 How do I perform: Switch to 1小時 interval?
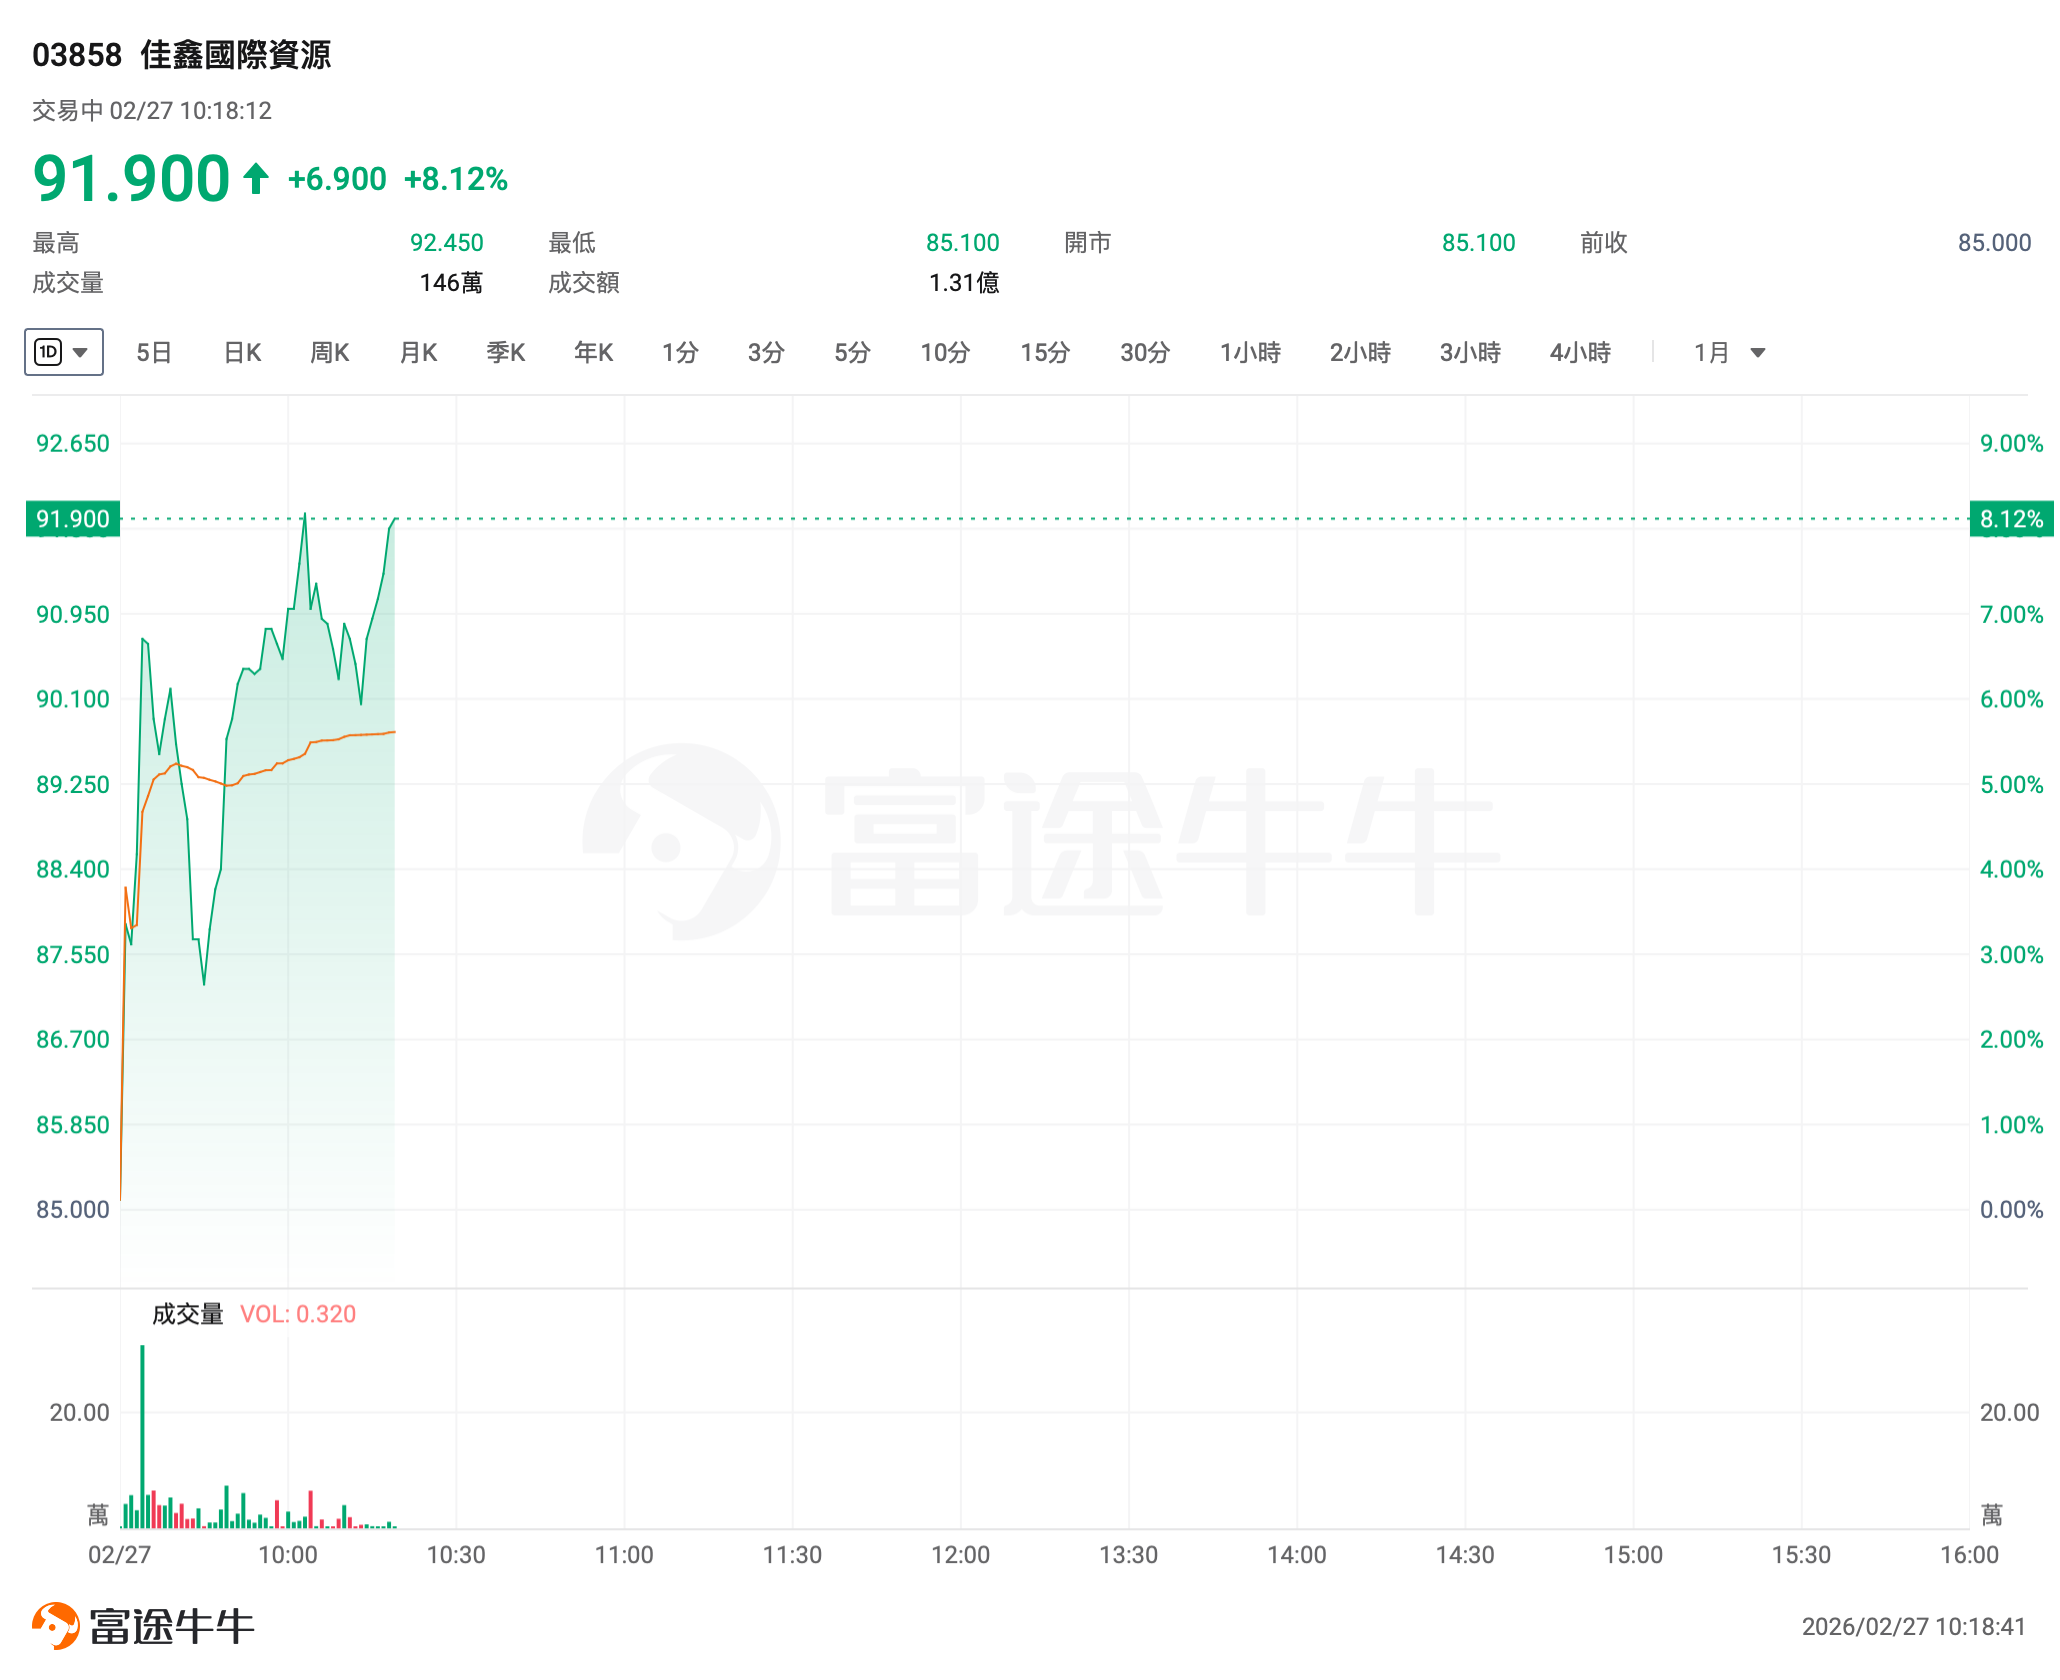(1250, 352)
